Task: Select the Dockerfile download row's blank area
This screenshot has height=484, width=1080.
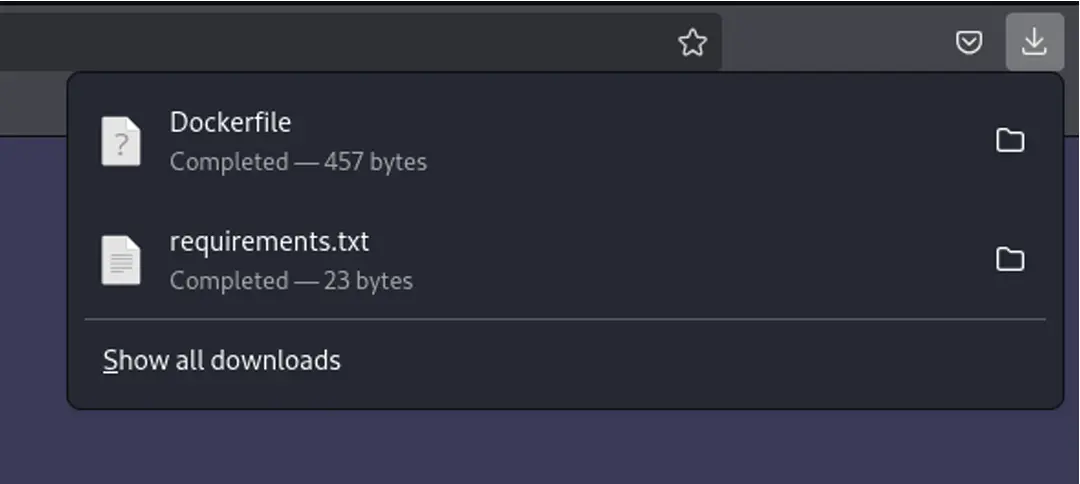Action: pyautogui.click(x=689, y=141)
